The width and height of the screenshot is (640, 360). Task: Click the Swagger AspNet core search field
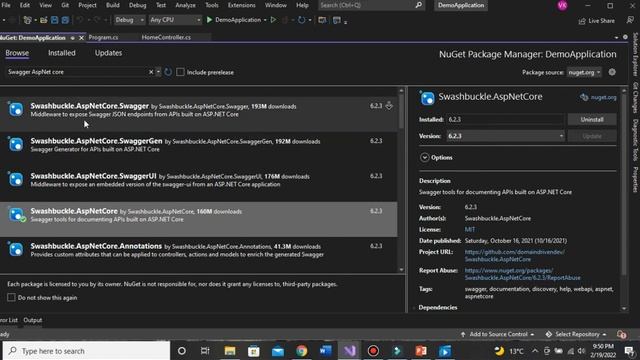77,72
